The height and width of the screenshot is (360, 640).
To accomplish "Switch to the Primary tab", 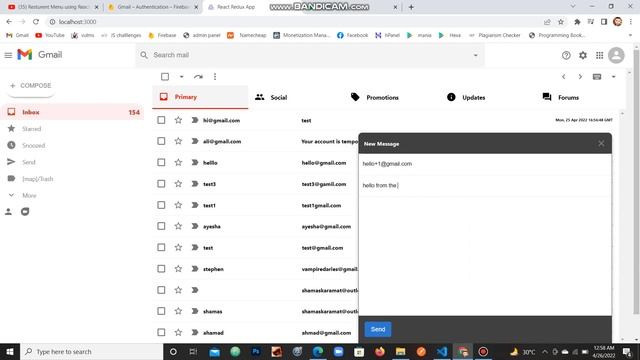I will pyautogui.click(x=200, y=97).
